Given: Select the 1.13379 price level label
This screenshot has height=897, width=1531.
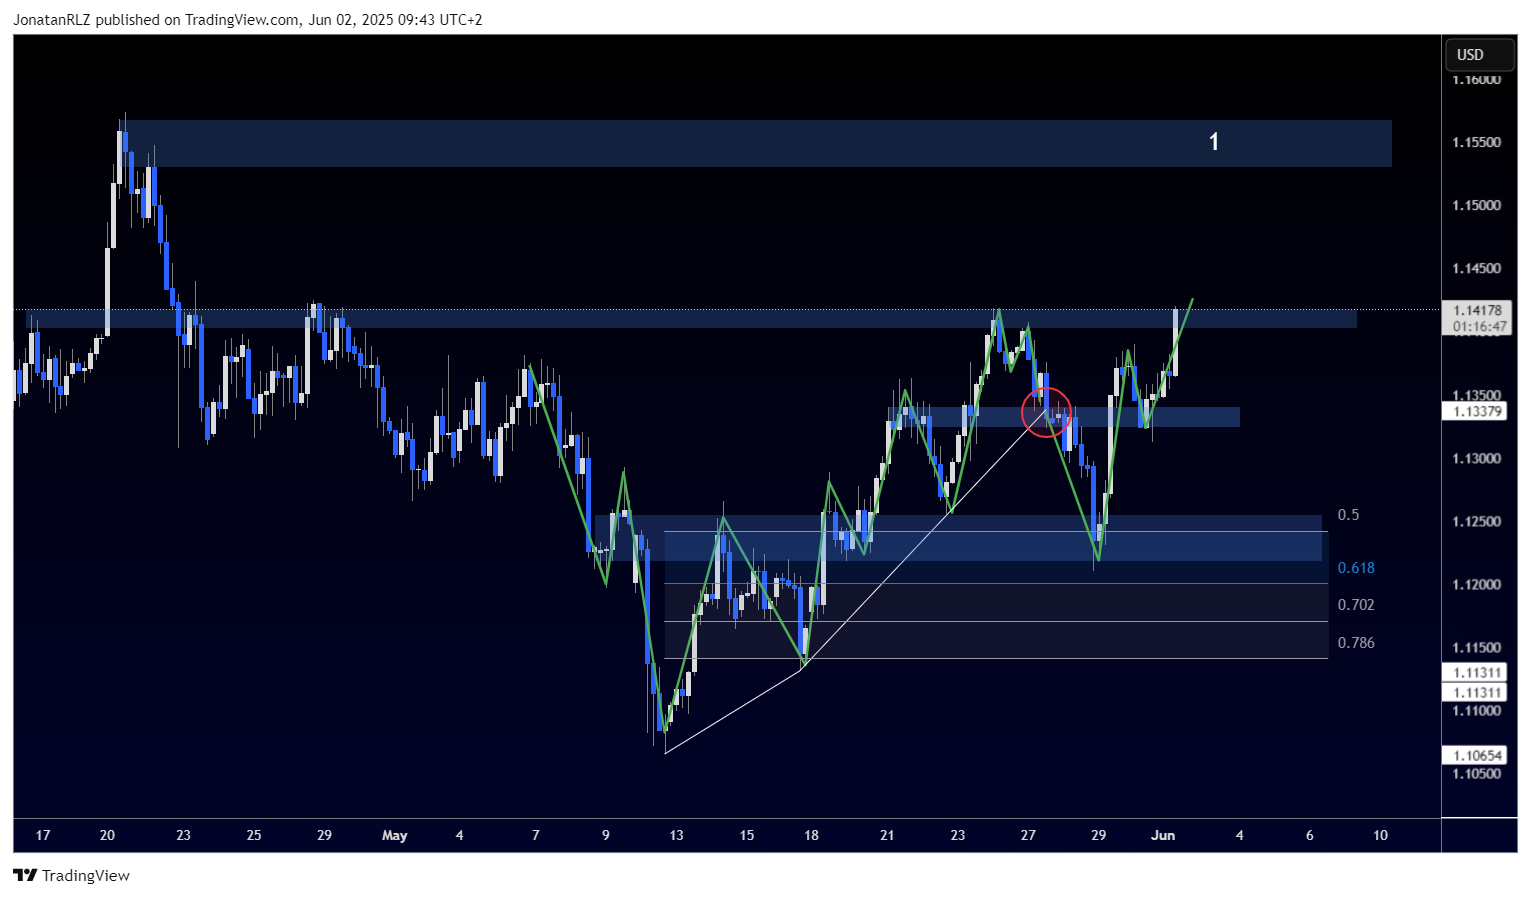Looking at the screenshot, I should 1477,411.
